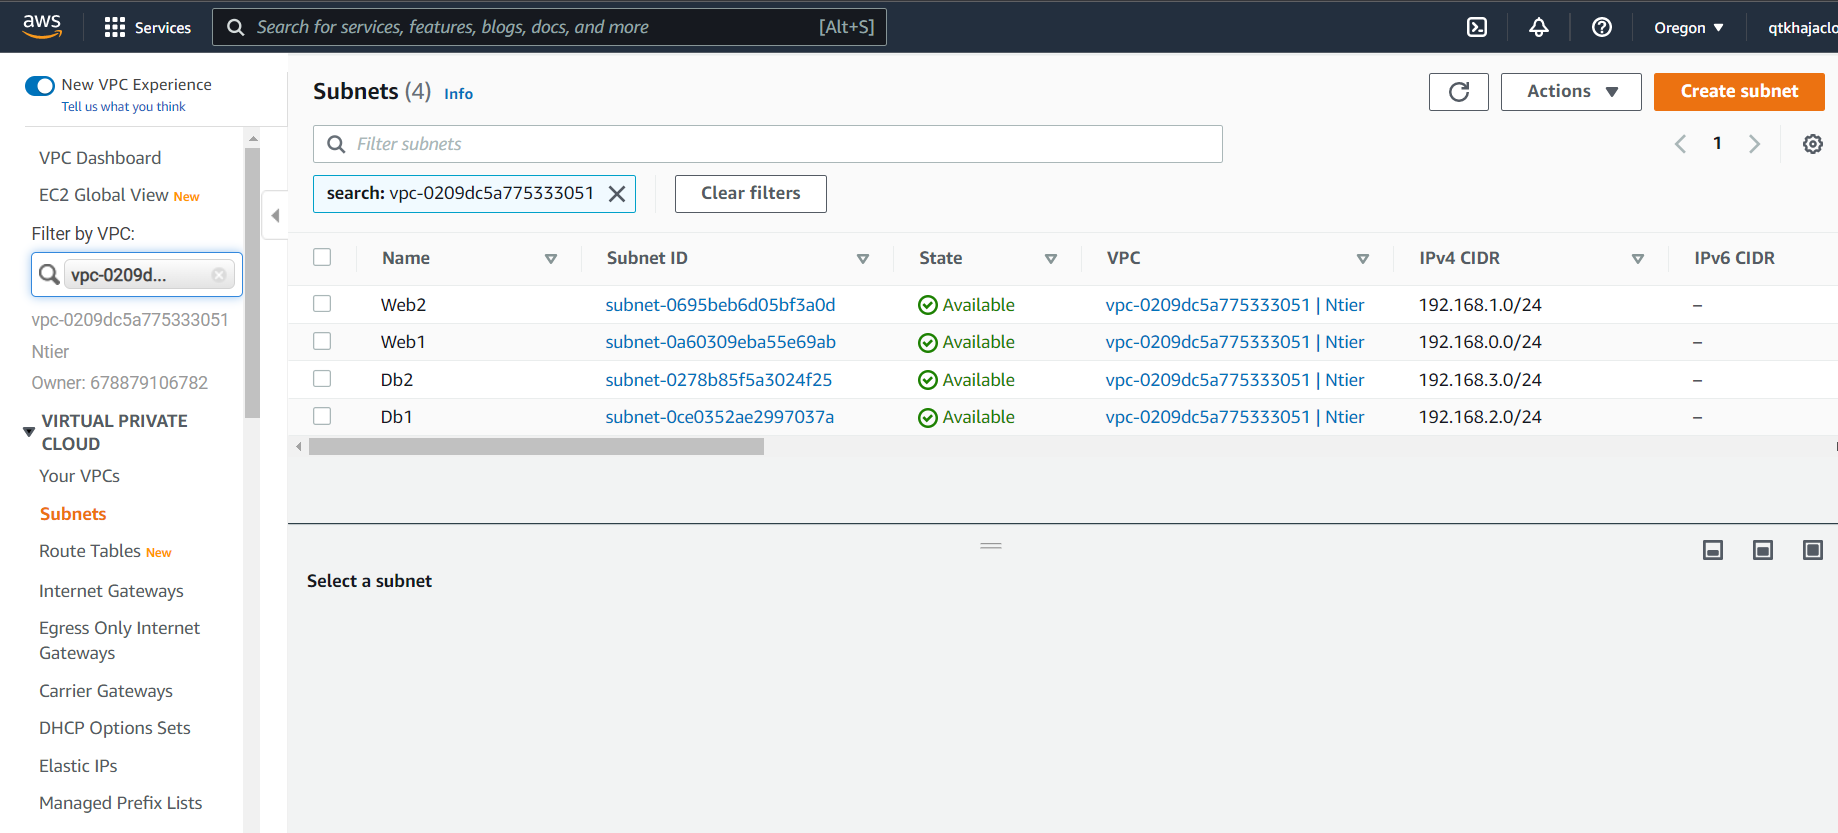Open the notifications bell

[1539, 27]
